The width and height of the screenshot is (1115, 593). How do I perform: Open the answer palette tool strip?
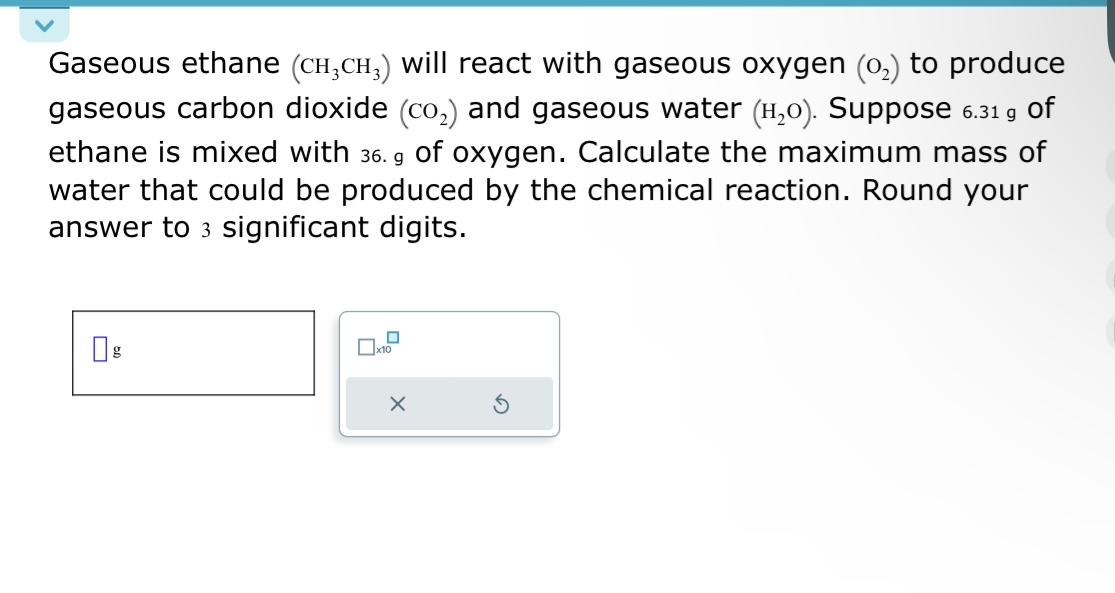coord(449,373)
